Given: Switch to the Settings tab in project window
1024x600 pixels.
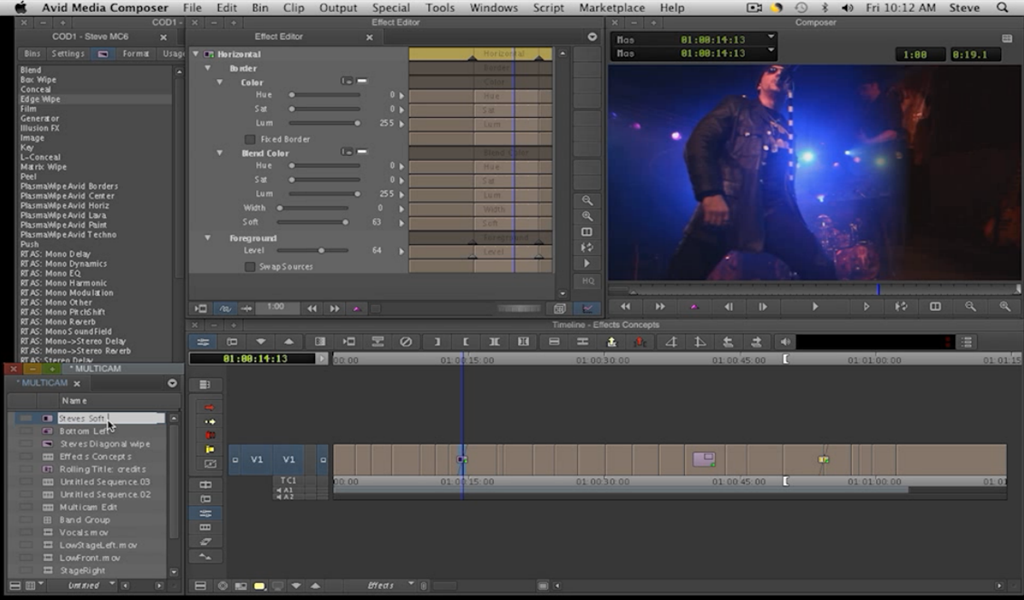Looking at the screenshot, I should click(68, 53).
